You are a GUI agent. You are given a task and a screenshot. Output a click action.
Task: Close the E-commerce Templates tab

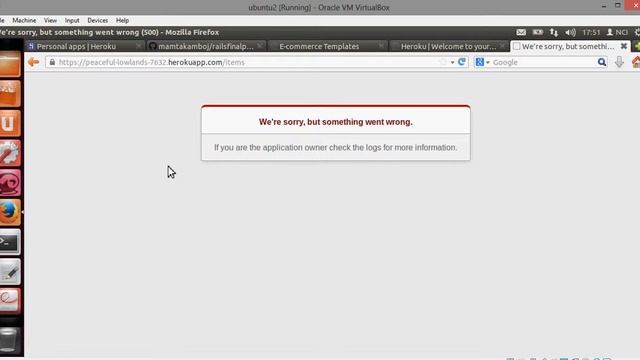point(381,46)
